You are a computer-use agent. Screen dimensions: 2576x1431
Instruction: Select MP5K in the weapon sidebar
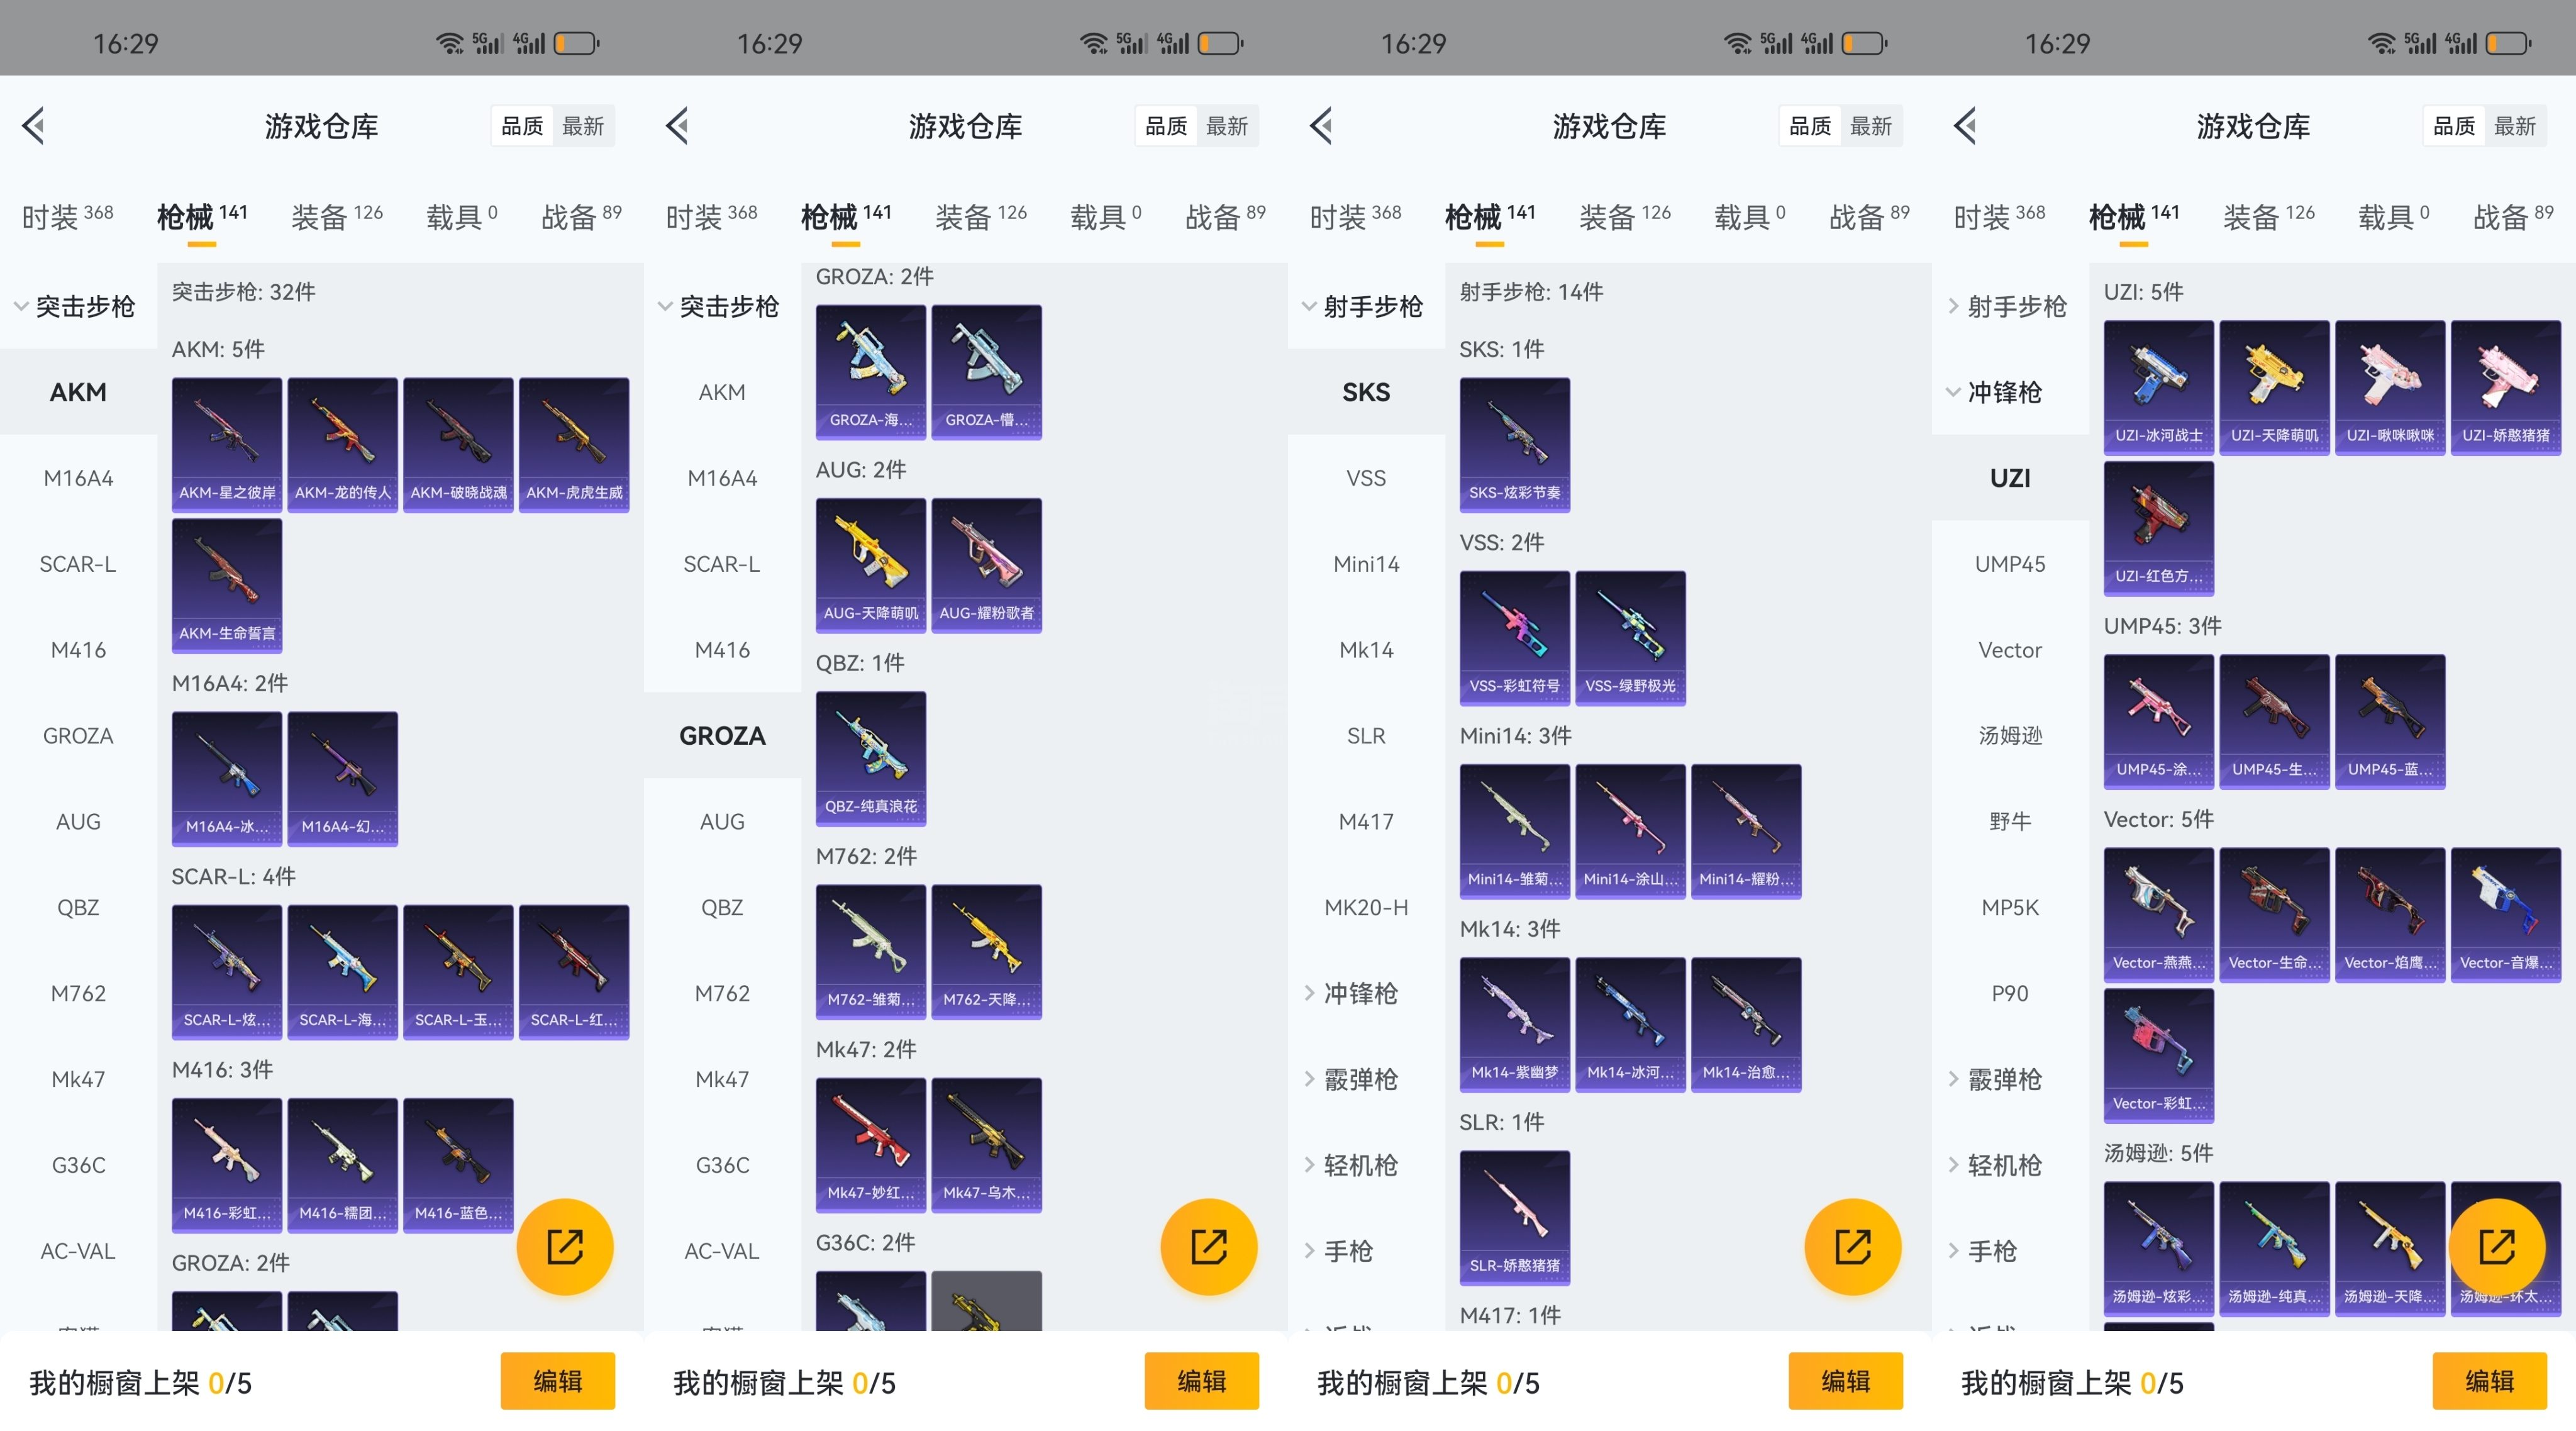pos(2010,907)
